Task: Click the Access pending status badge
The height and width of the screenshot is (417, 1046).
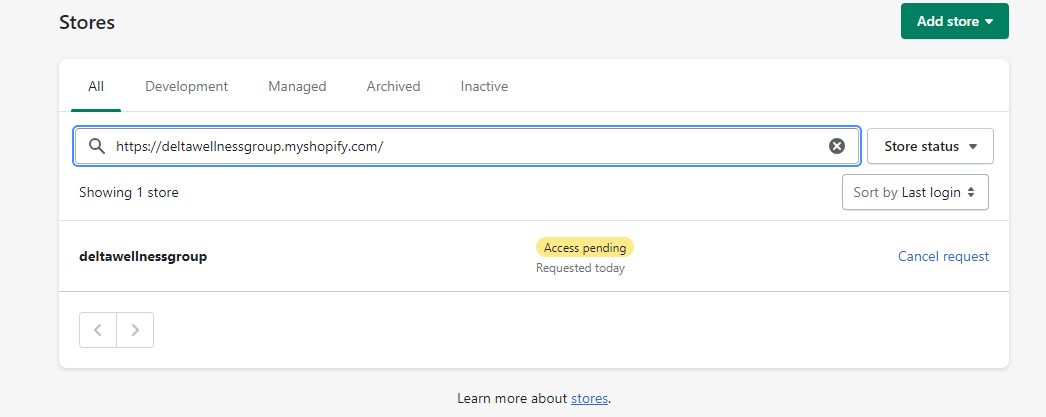Action: [x=585, y=248]
